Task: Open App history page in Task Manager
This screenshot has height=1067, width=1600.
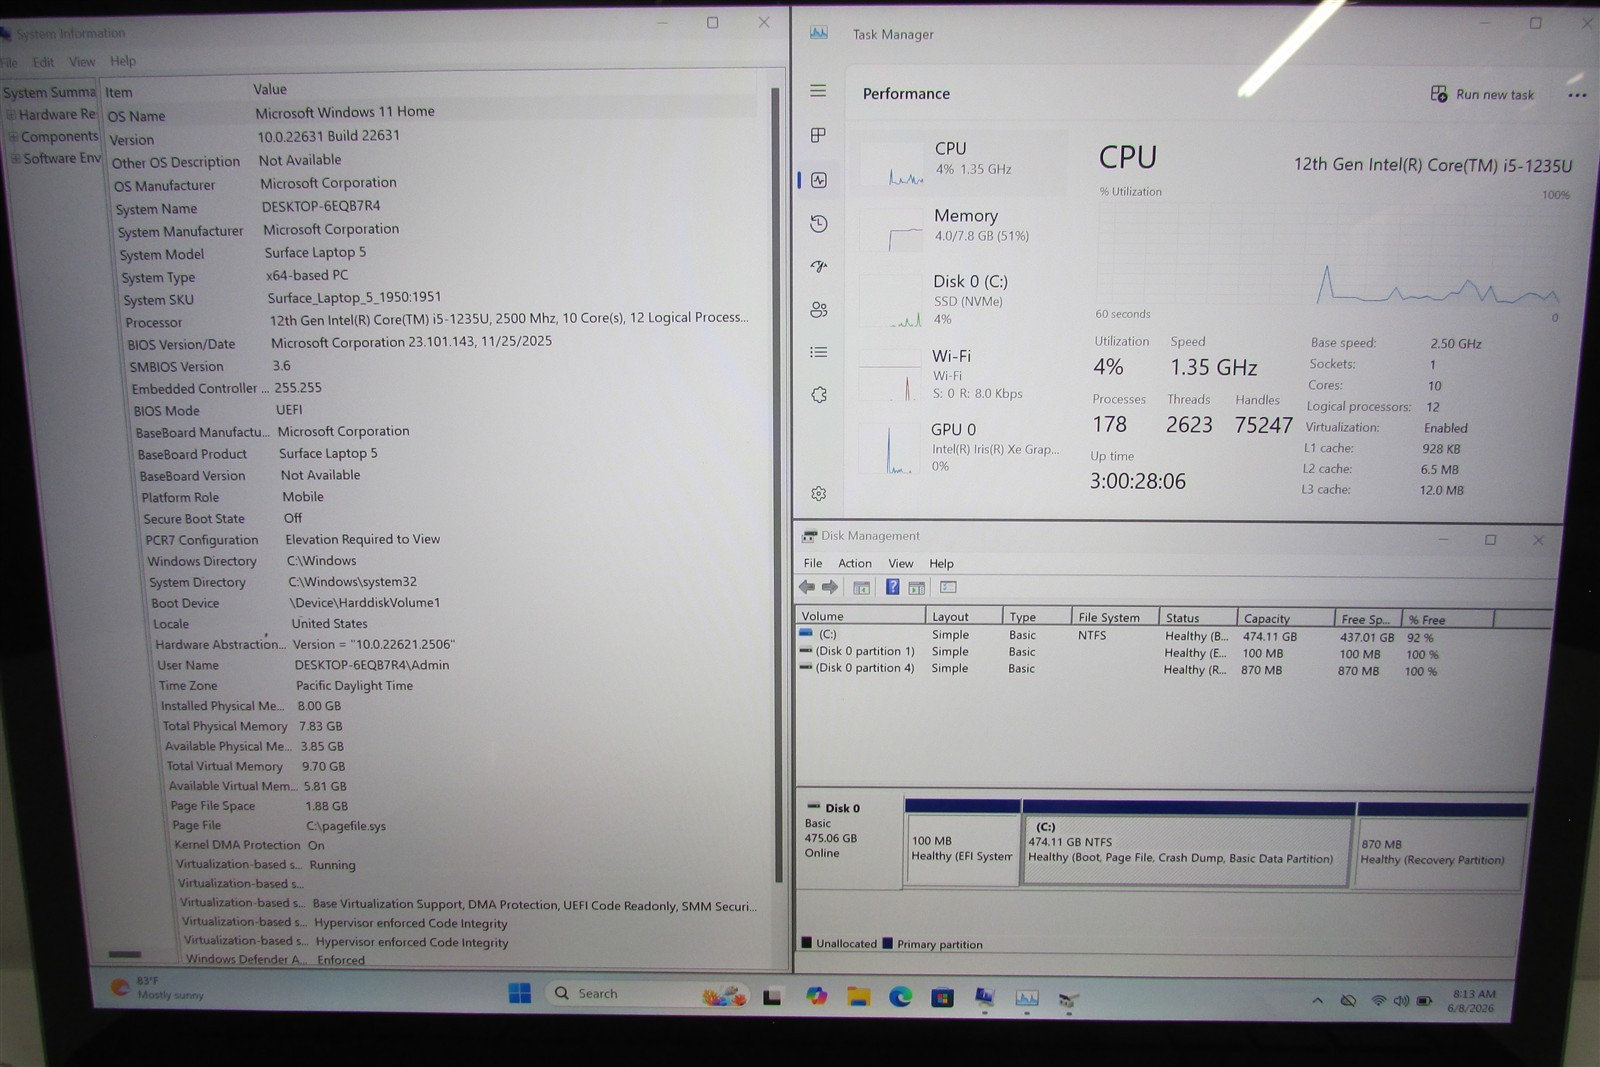Action: 819,223
